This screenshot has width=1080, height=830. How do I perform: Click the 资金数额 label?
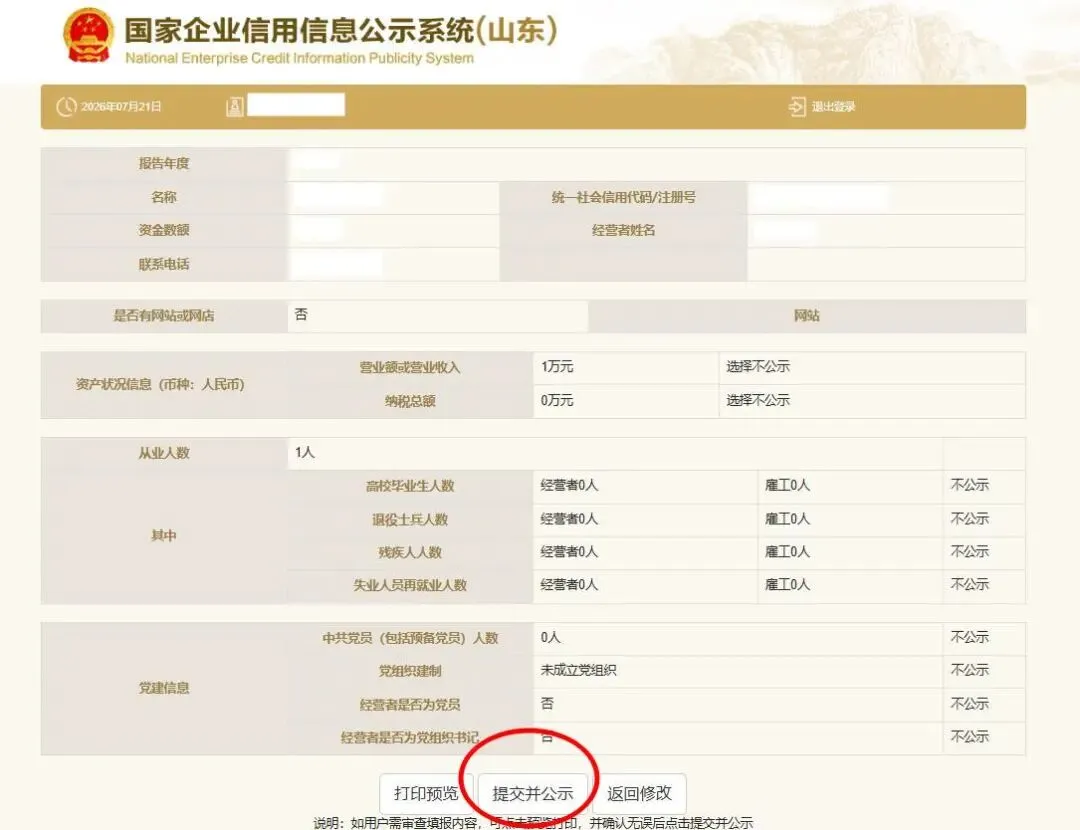pos(164,230)
